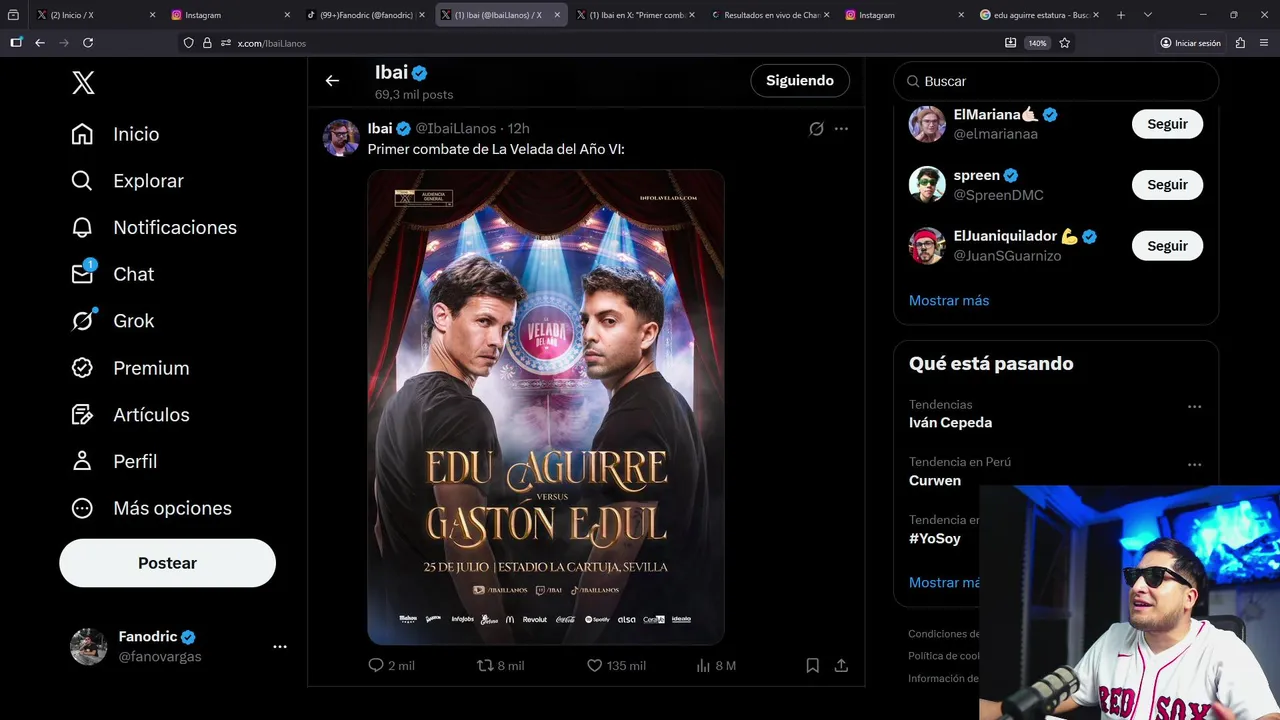
Task: Open more options for Iván Cepeda trend
Action: coord(1194,407)
